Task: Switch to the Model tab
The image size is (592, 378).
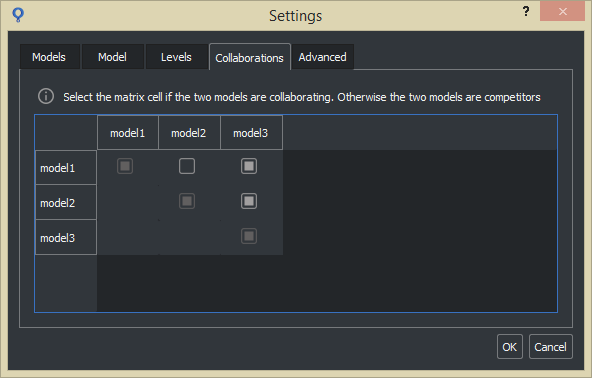Action: pyautogui.click(x=113, y=57)
